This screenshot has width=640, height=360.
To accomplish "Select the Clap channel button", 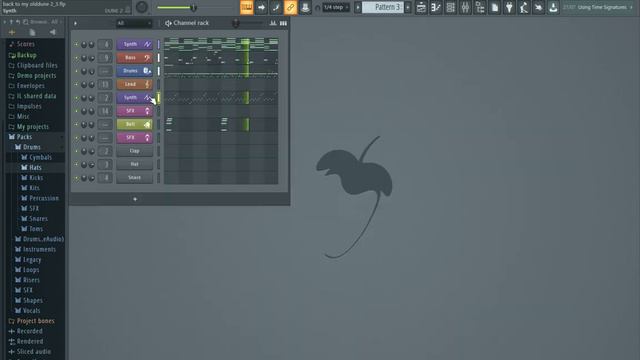I will click(134, 151).
